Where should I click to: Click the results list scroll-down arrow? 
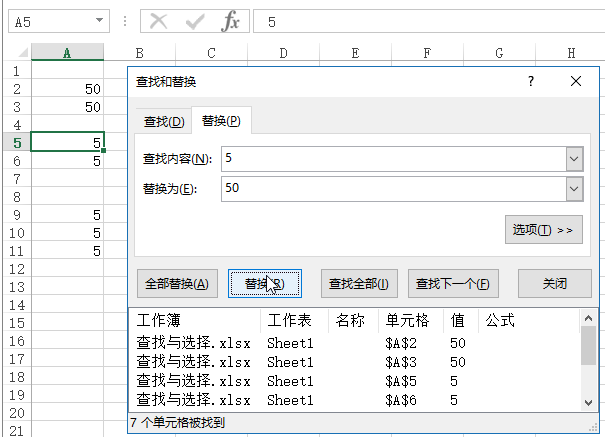click(x=587, y=401)
